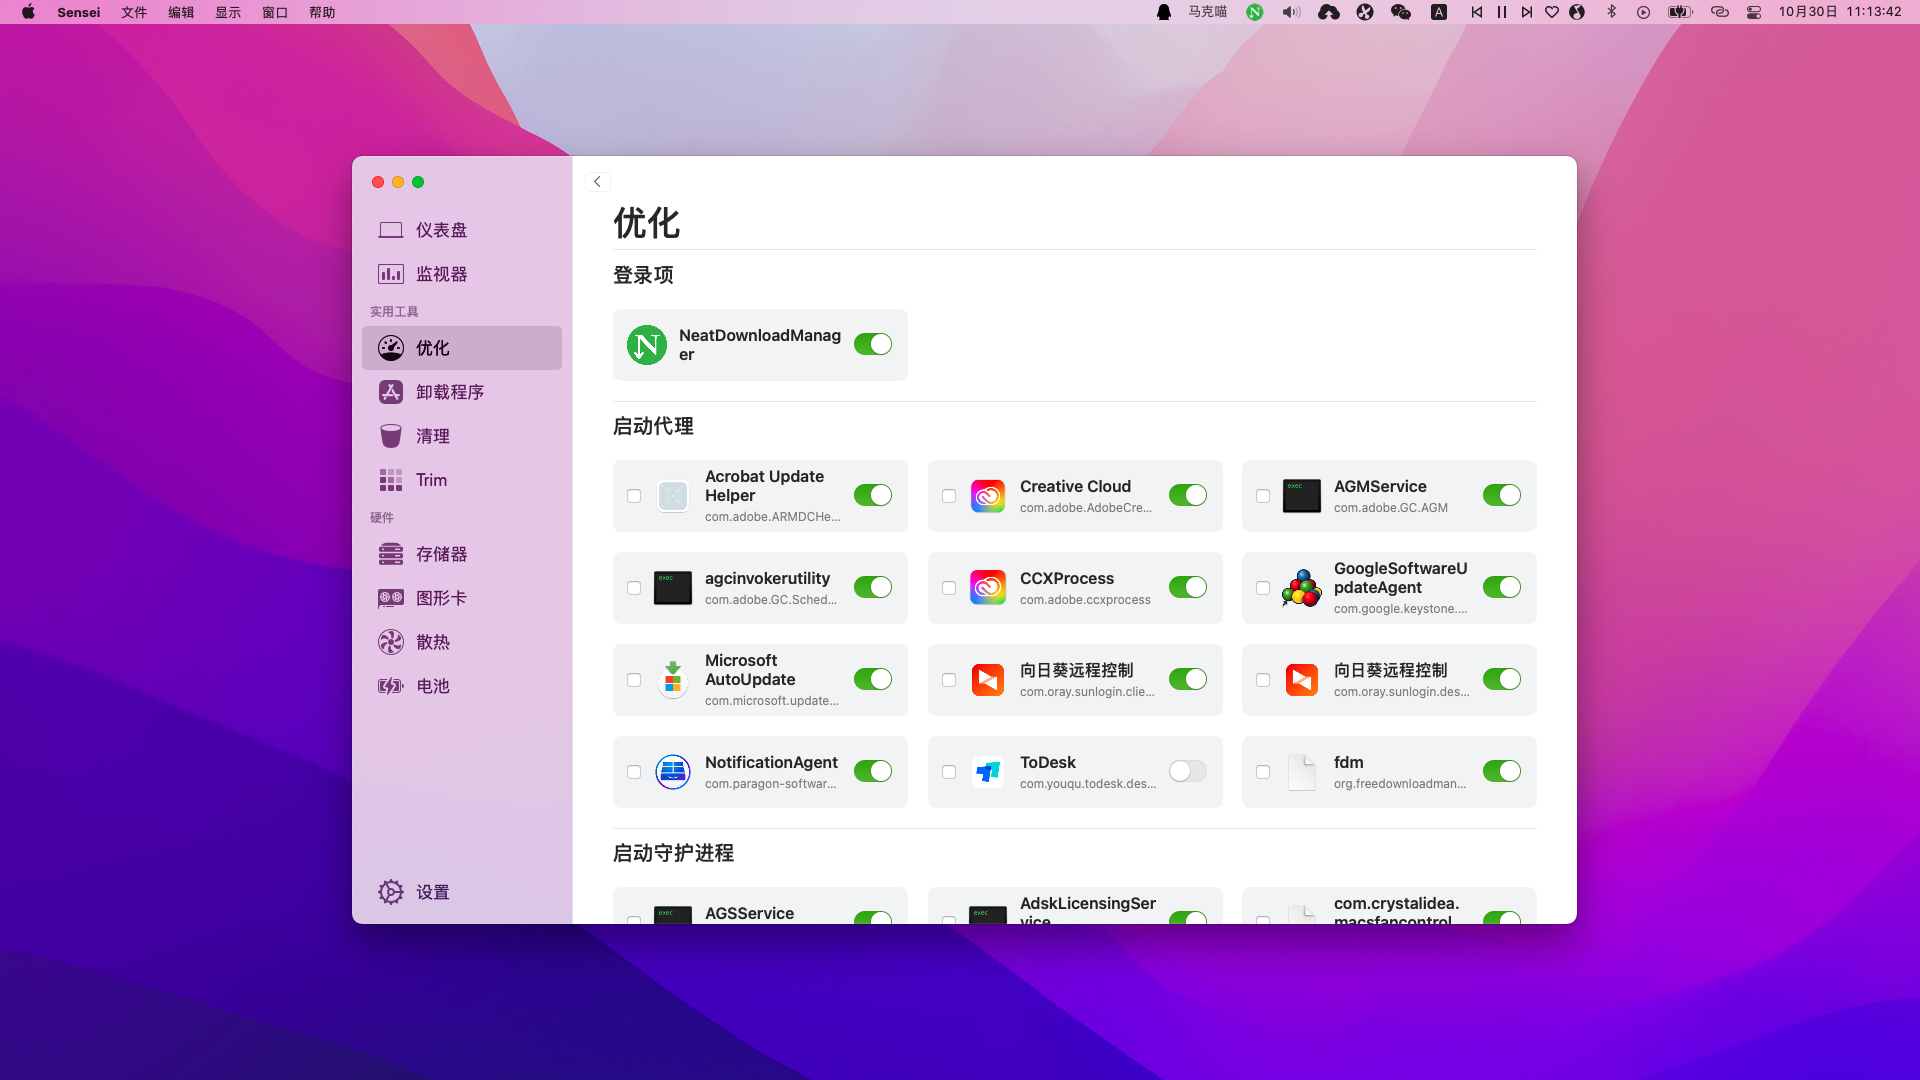Turn off the Creative Cloud toggle
The image size is (1920, 1080).
click(x=1187, y=495)
